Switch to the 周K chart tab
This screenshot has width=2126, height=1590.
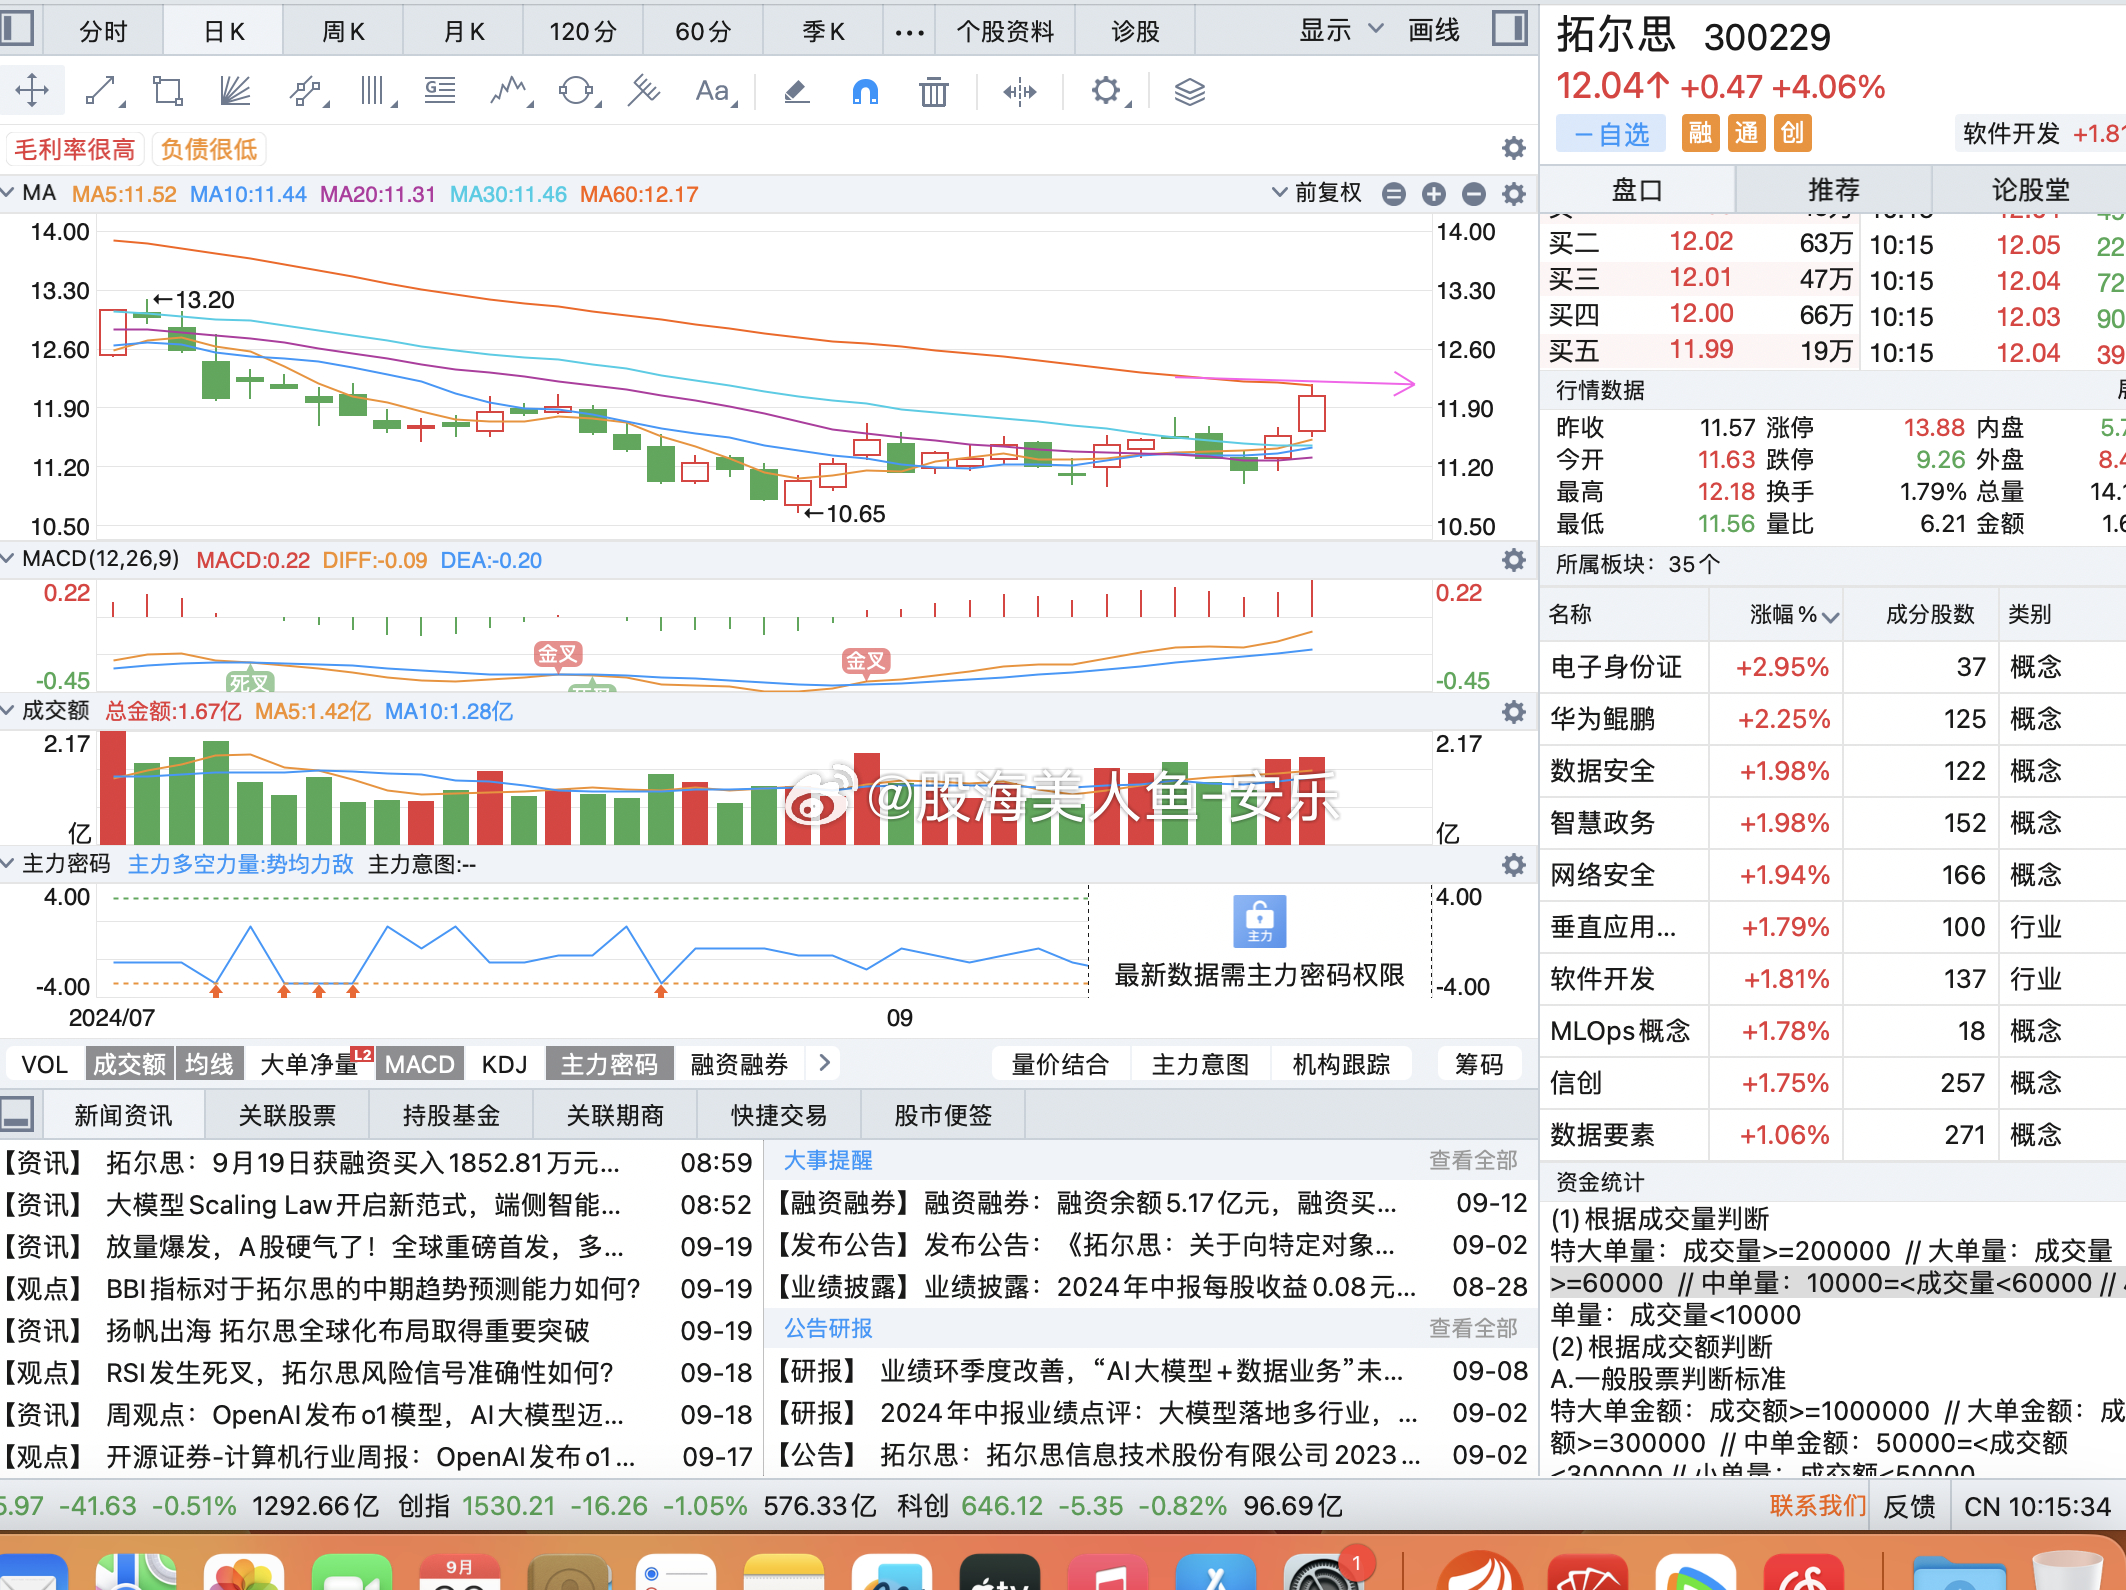click(x=343, y=31)
